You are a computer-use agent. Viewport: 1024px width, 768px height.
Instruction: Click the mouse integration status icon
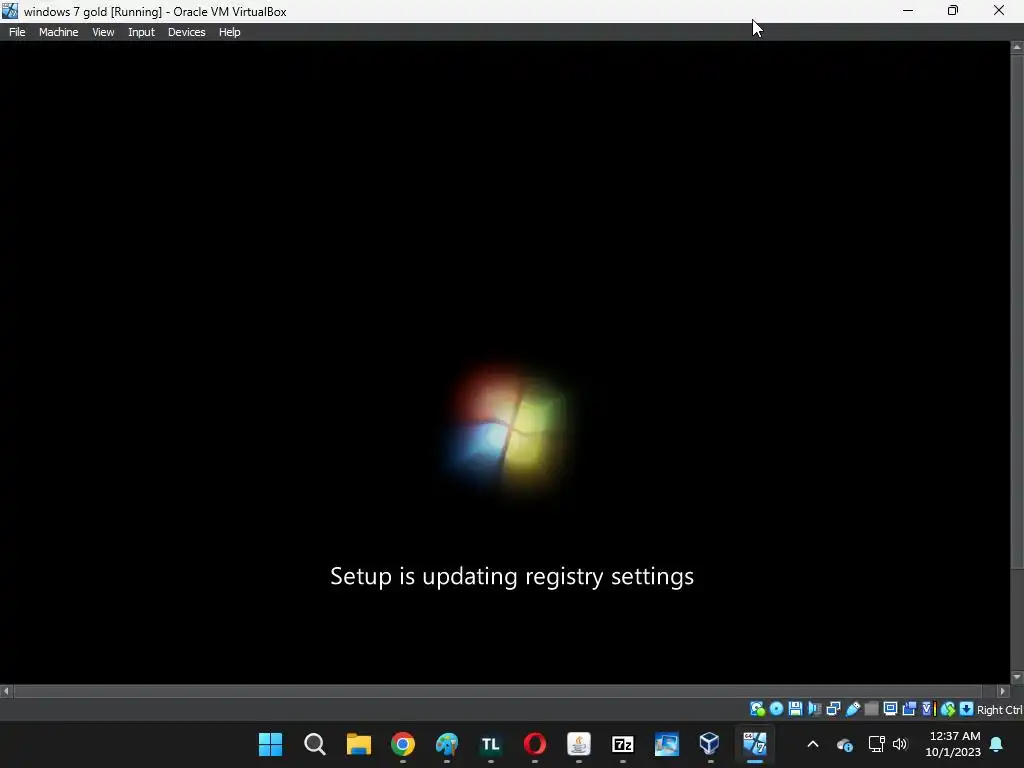click(948, 709)
